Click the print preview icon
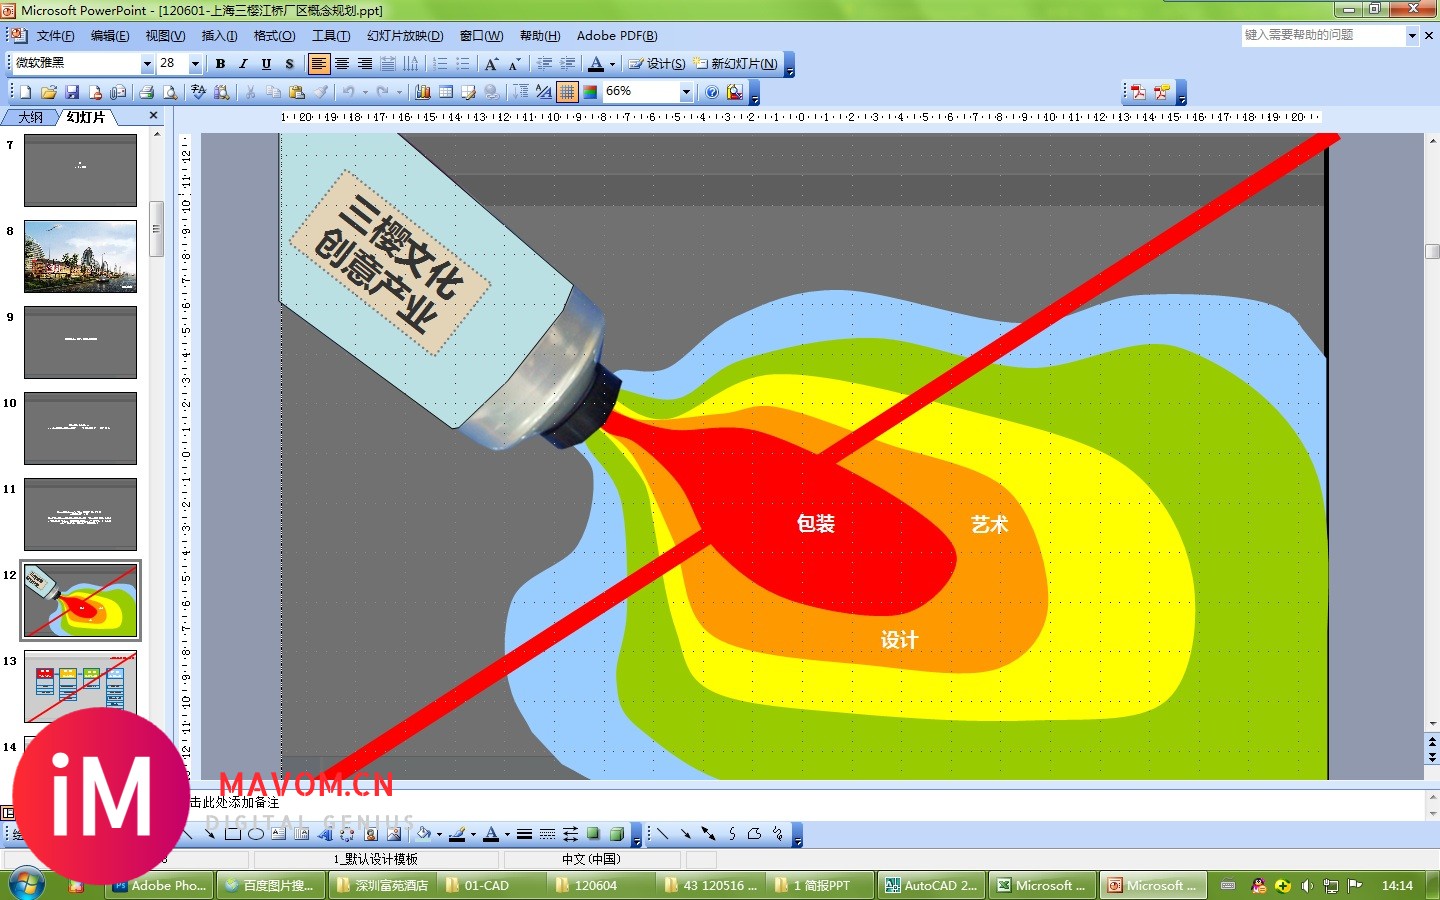1440x900 pixels. 170,92
